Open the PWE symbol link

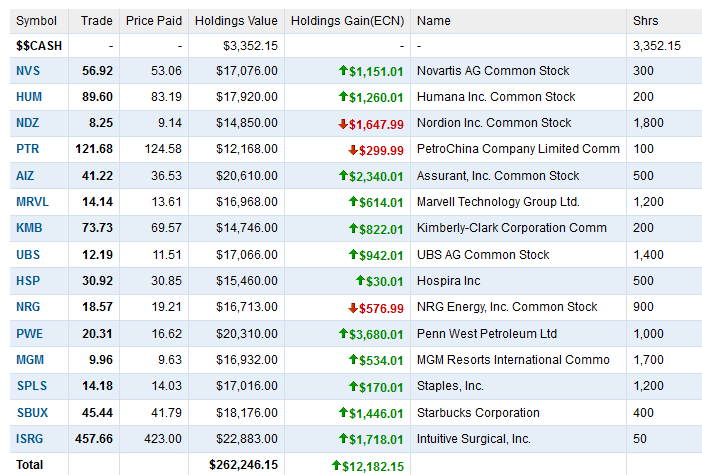[29, 334]
